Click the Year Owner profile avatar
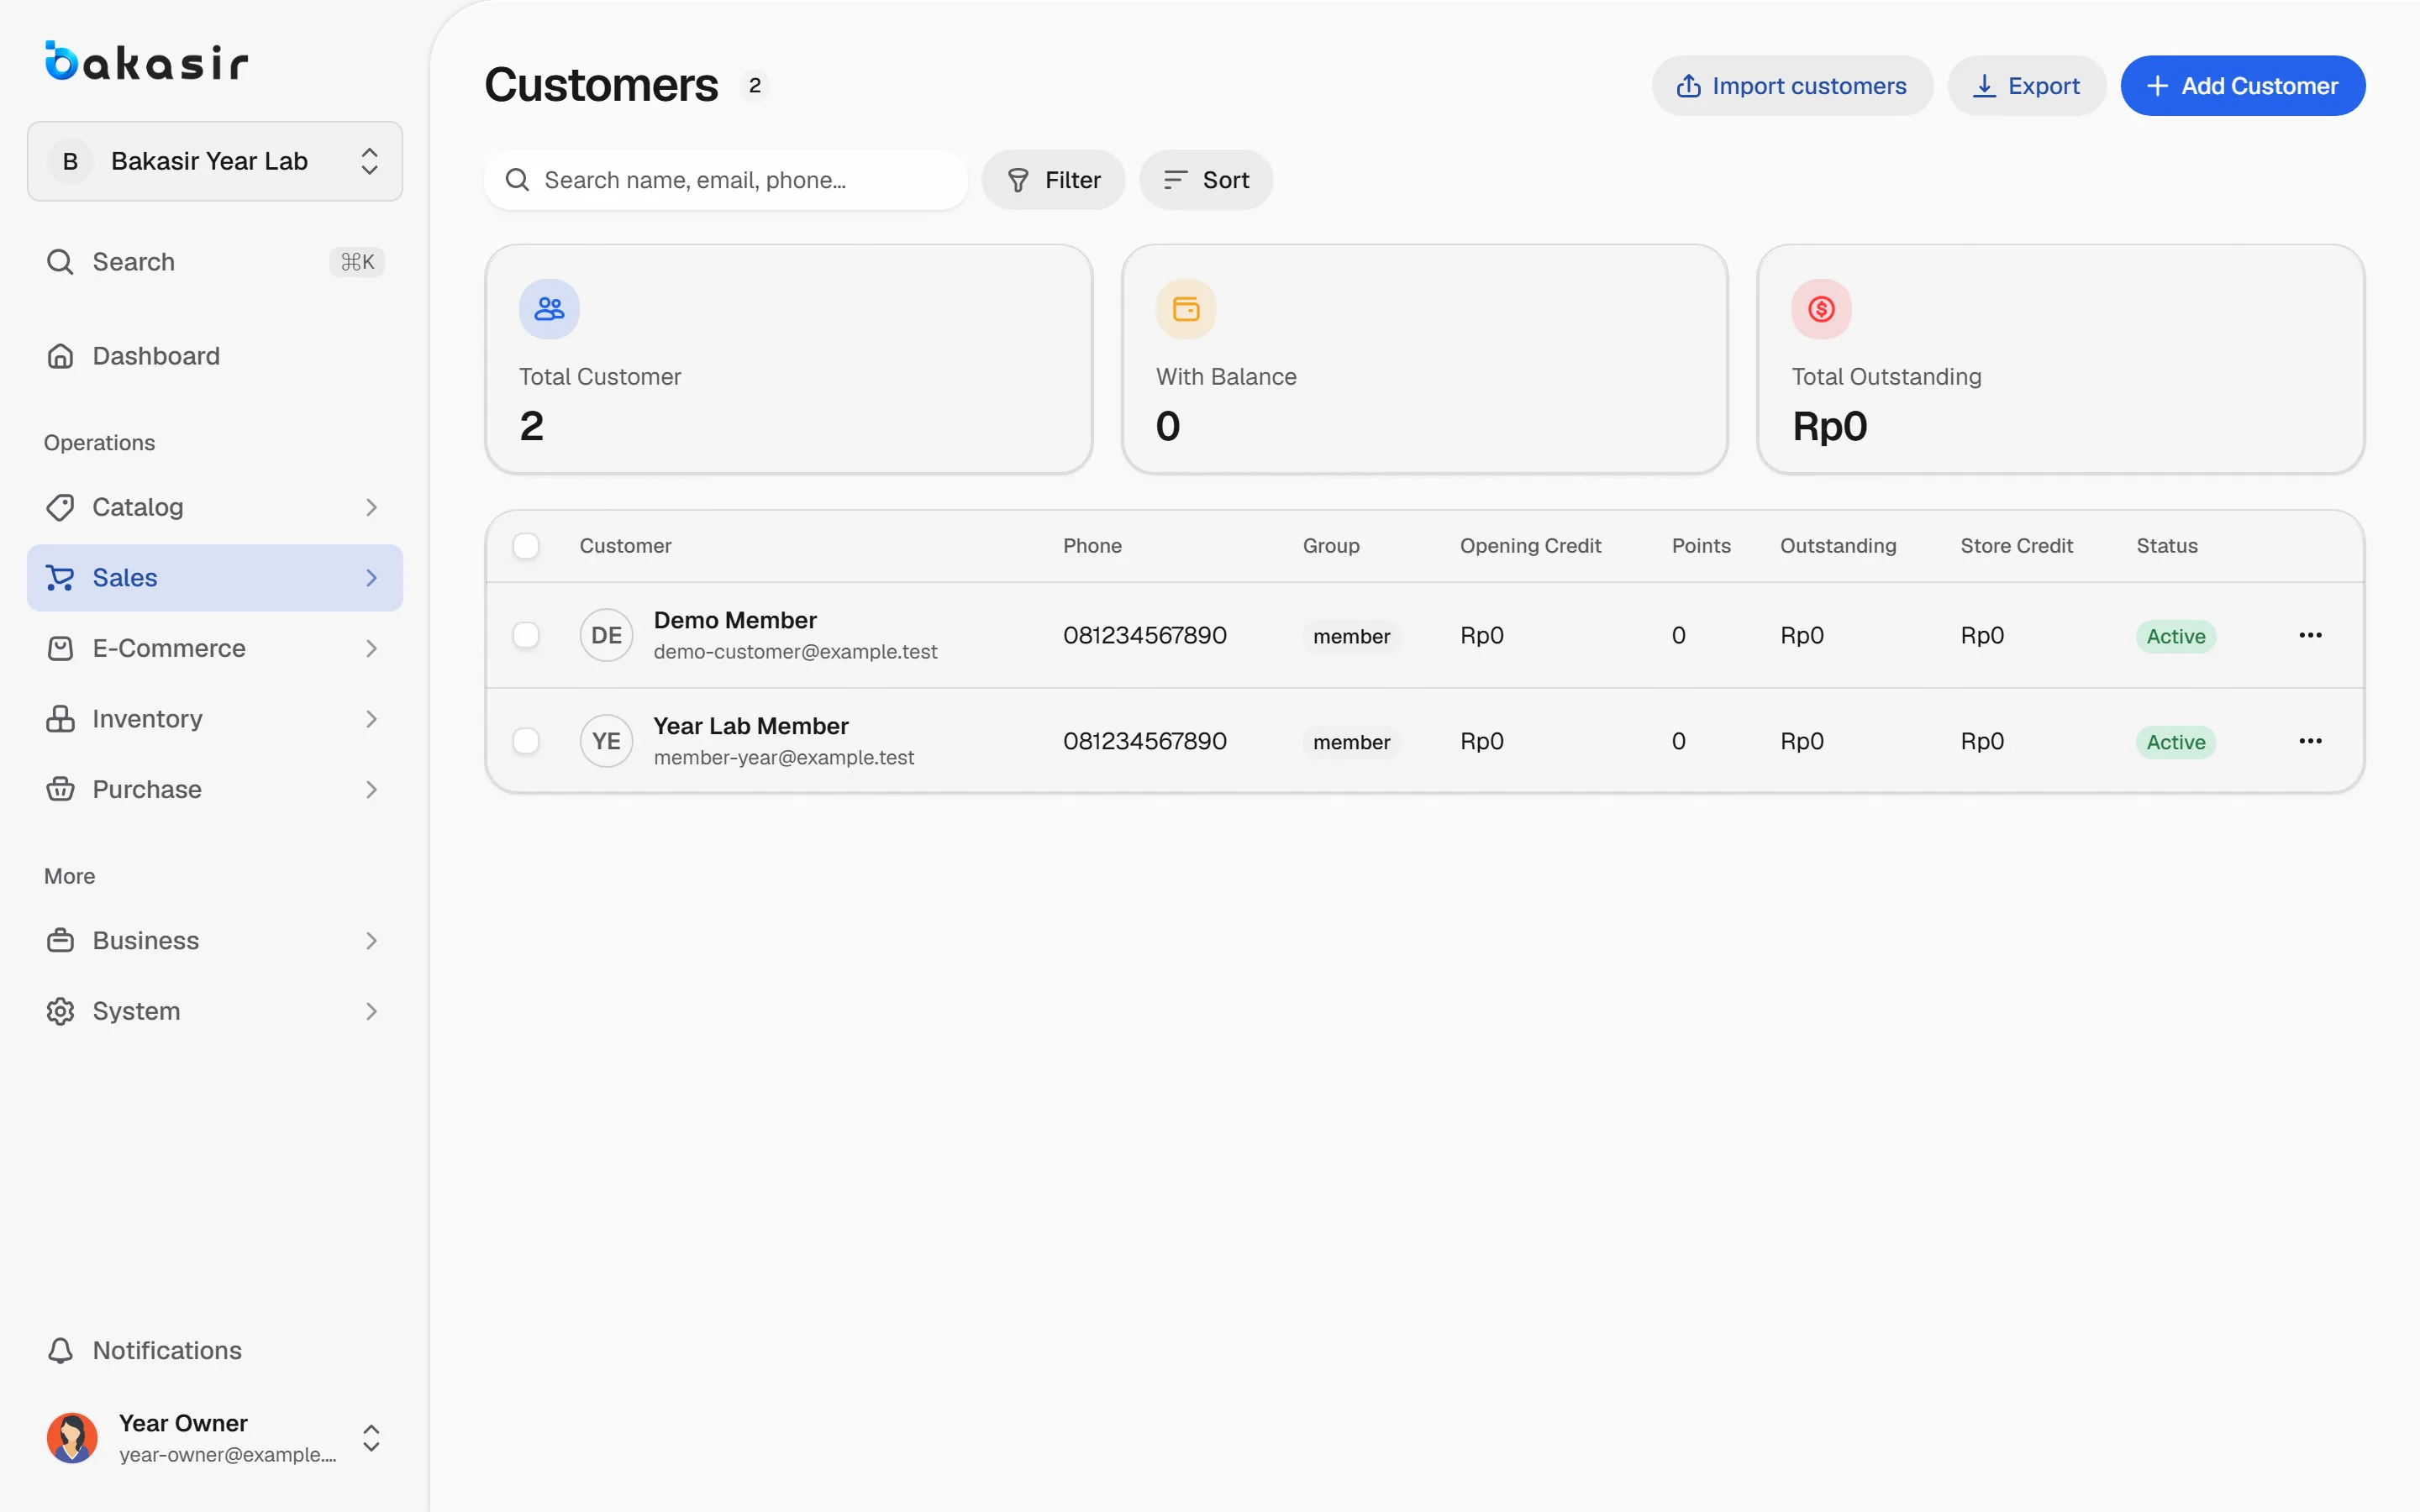Viewport: 2420px width, 1512px height. pyautogui.click(x=72, y=1438)
